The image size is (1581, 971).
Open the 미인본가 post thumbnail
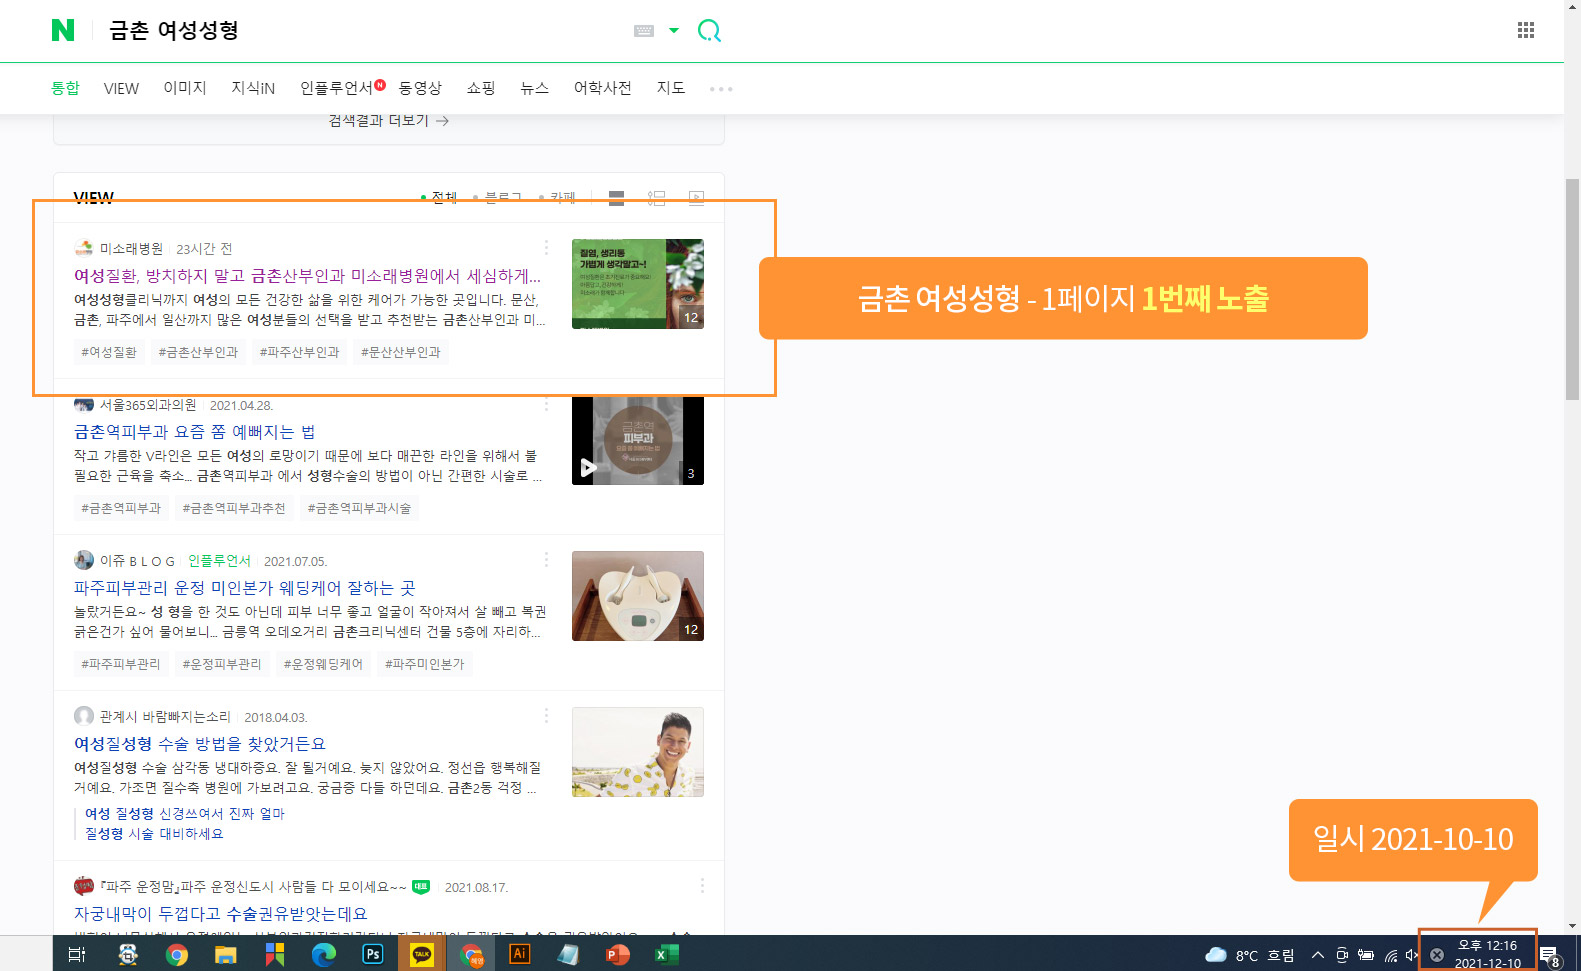pos(638,596)
